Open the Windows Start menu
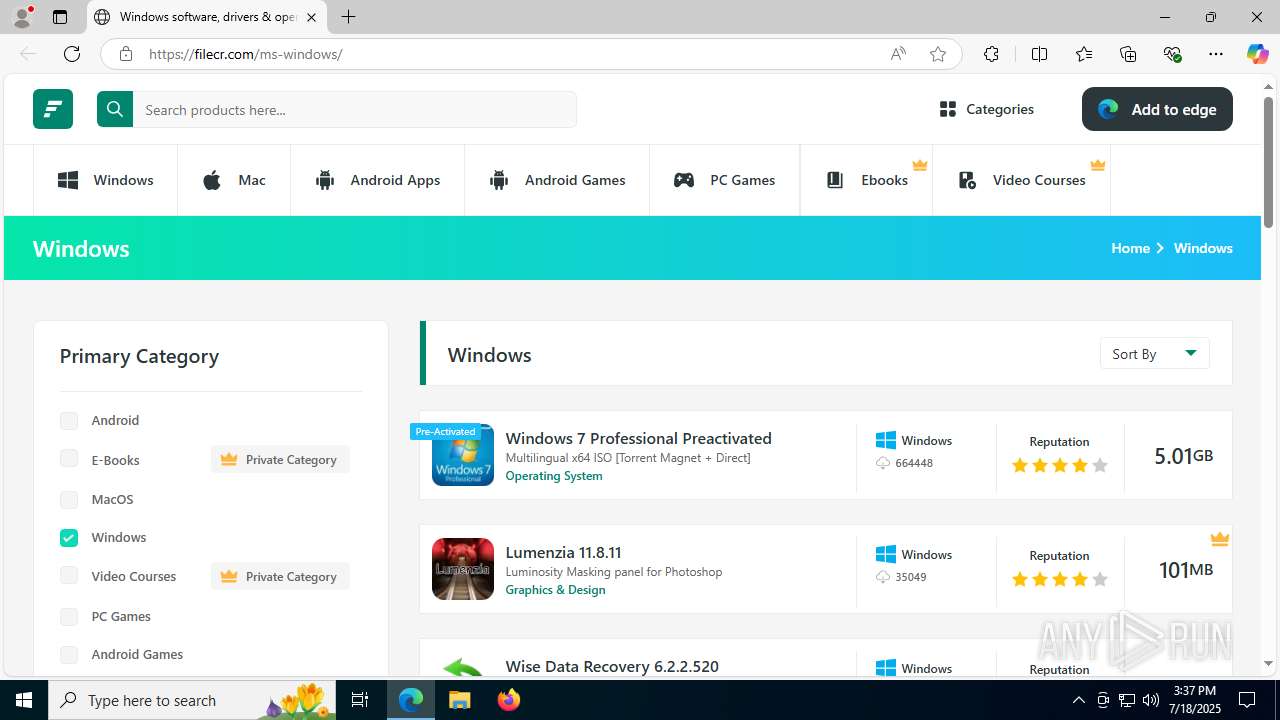Viewport: 1280px width, 720px height. [x=24, y=700]
